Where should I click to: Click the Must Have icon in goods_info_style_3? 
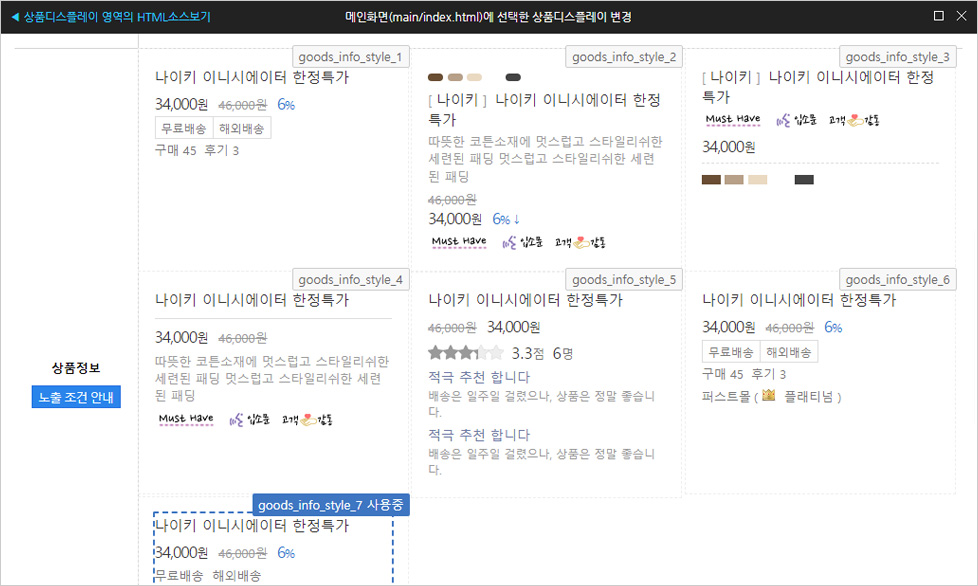pos(733,120)
